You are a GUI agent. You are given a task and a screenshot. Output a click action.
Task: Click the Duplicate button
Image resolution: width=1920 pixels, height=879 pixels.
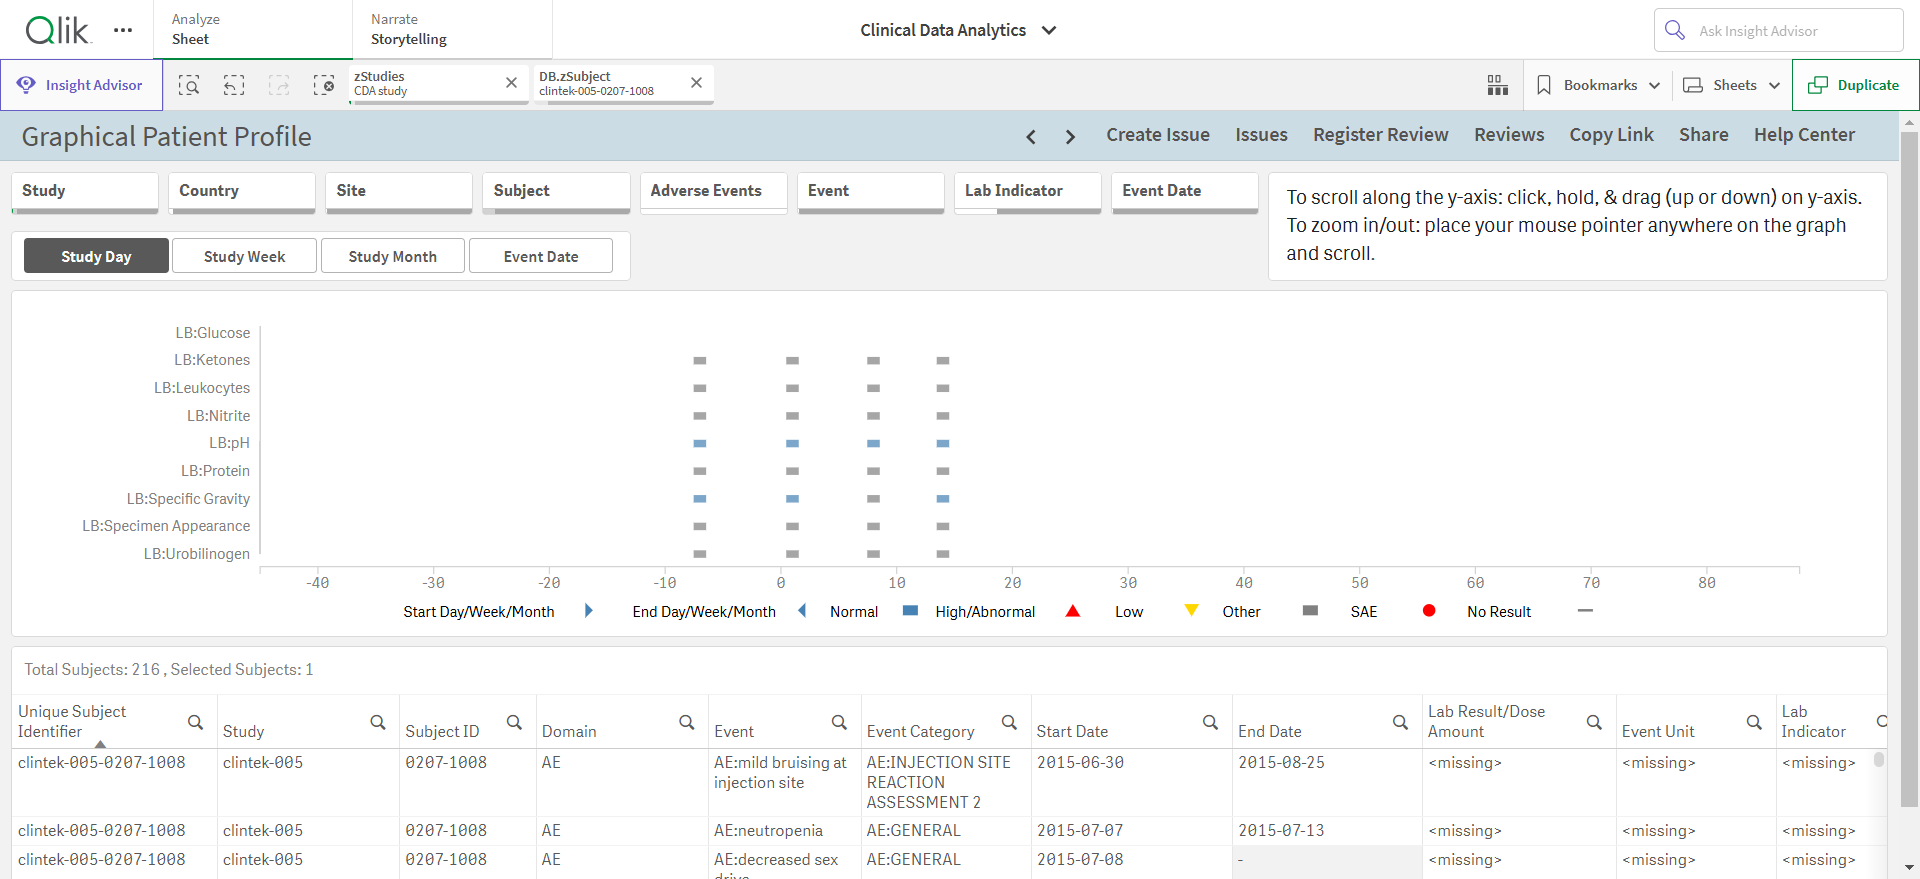point(1855,85)
